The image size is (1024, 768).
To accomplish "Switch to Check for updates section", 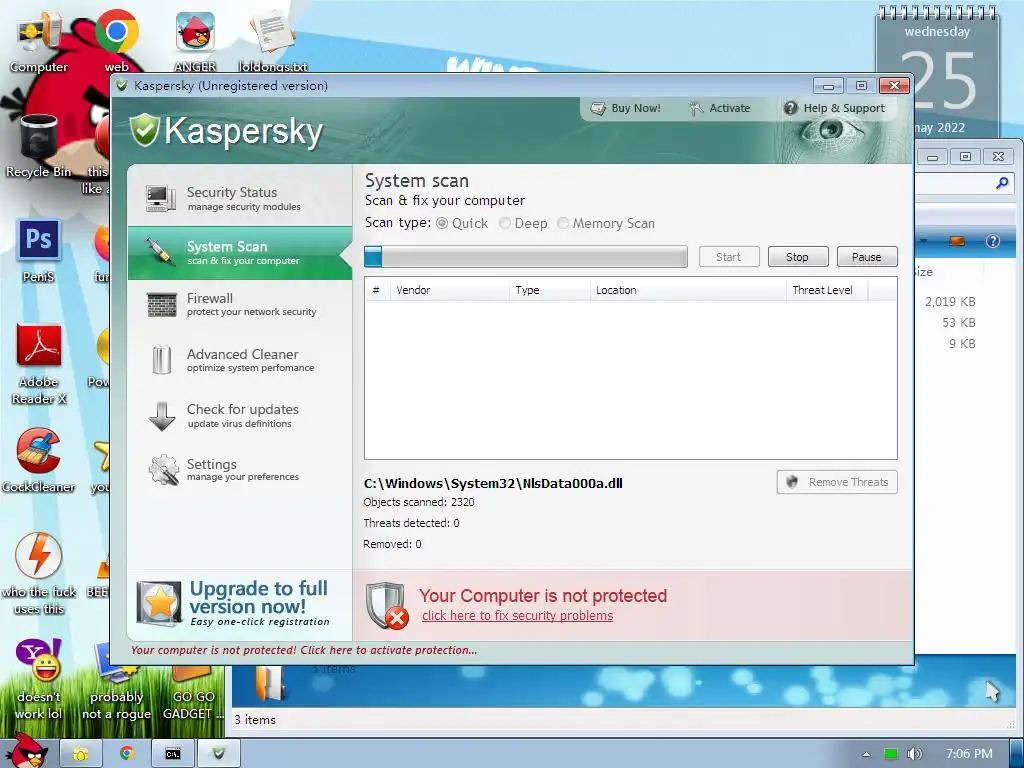I will 240,416.
